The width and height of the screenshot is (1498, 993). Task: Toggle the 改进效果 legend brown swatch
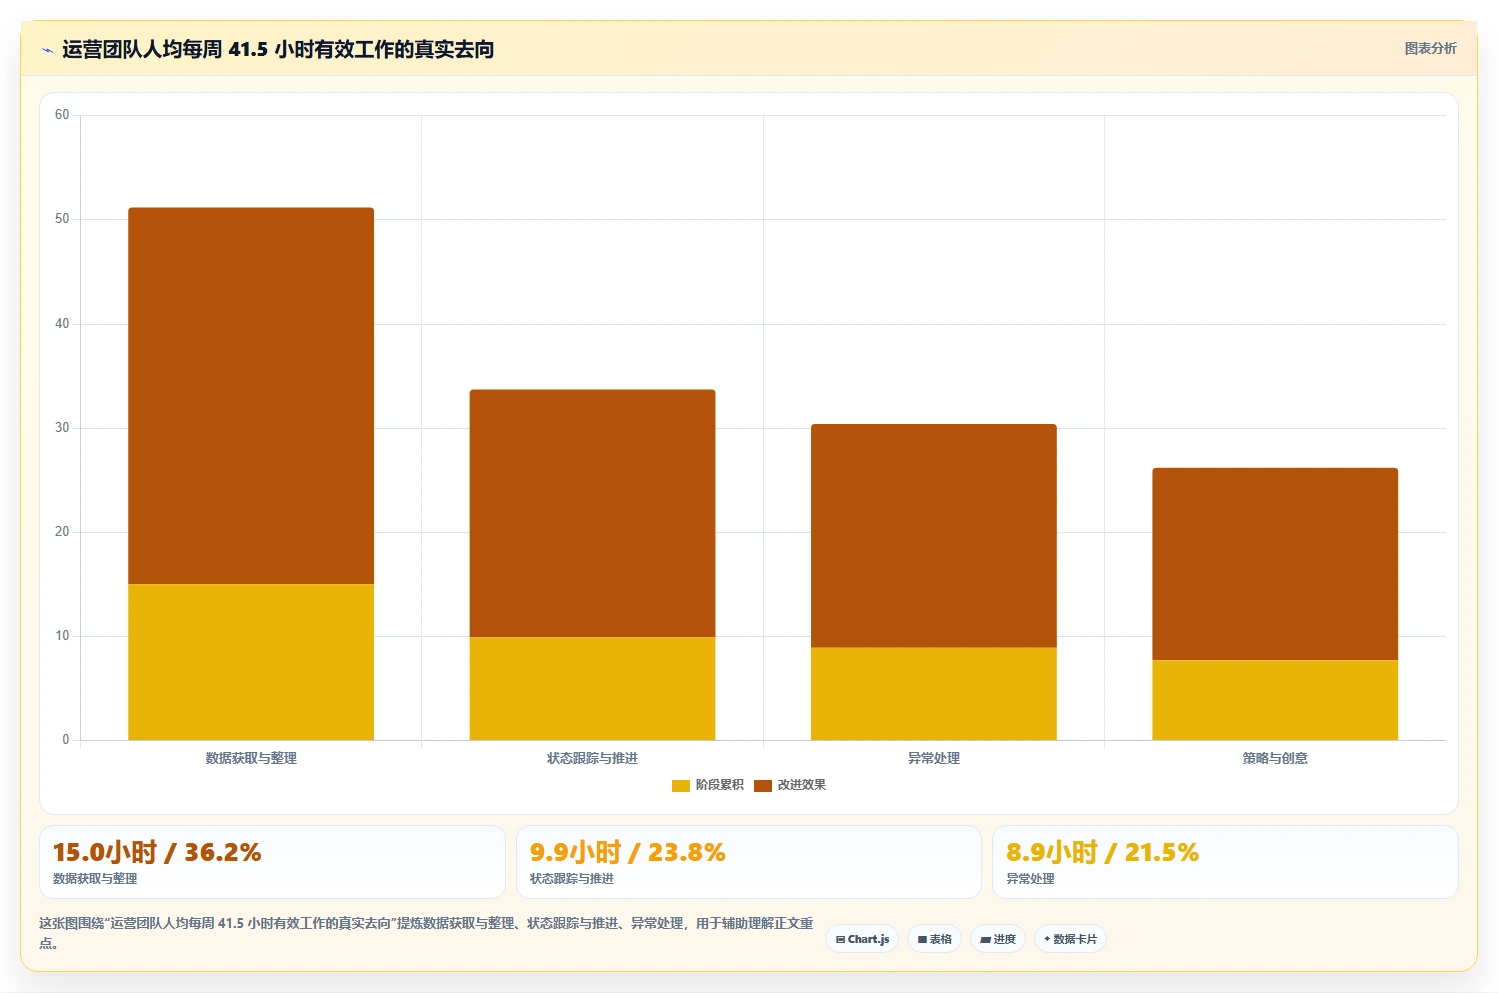pyautogui.click(x=763, y=785)
